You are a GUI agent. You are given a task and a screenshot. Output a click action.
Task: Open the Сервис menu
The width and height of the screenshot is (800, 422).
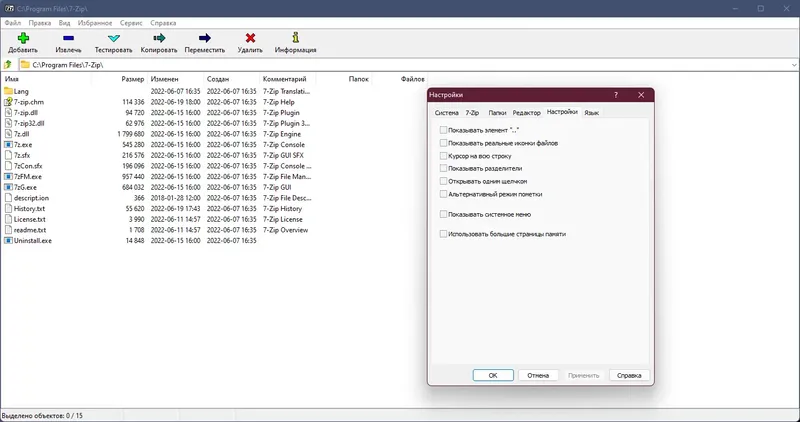(x=131, y=23)
